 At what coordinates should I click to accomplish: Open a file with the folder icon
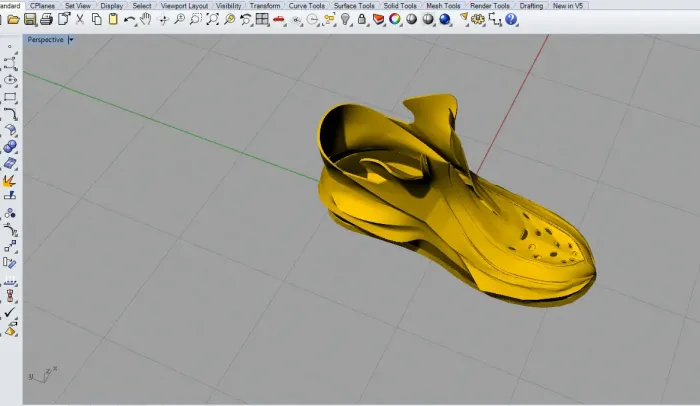pos(13,20)
